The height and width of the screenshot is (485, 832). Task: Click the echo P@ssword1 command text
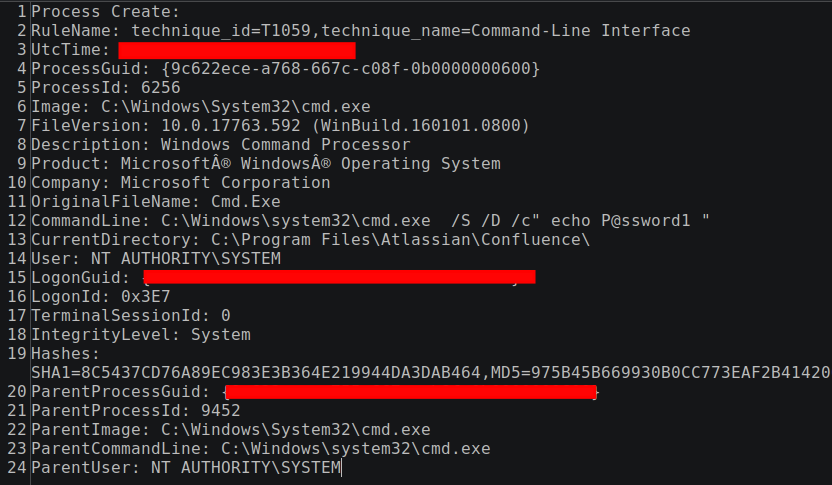[x=620, y=221]
